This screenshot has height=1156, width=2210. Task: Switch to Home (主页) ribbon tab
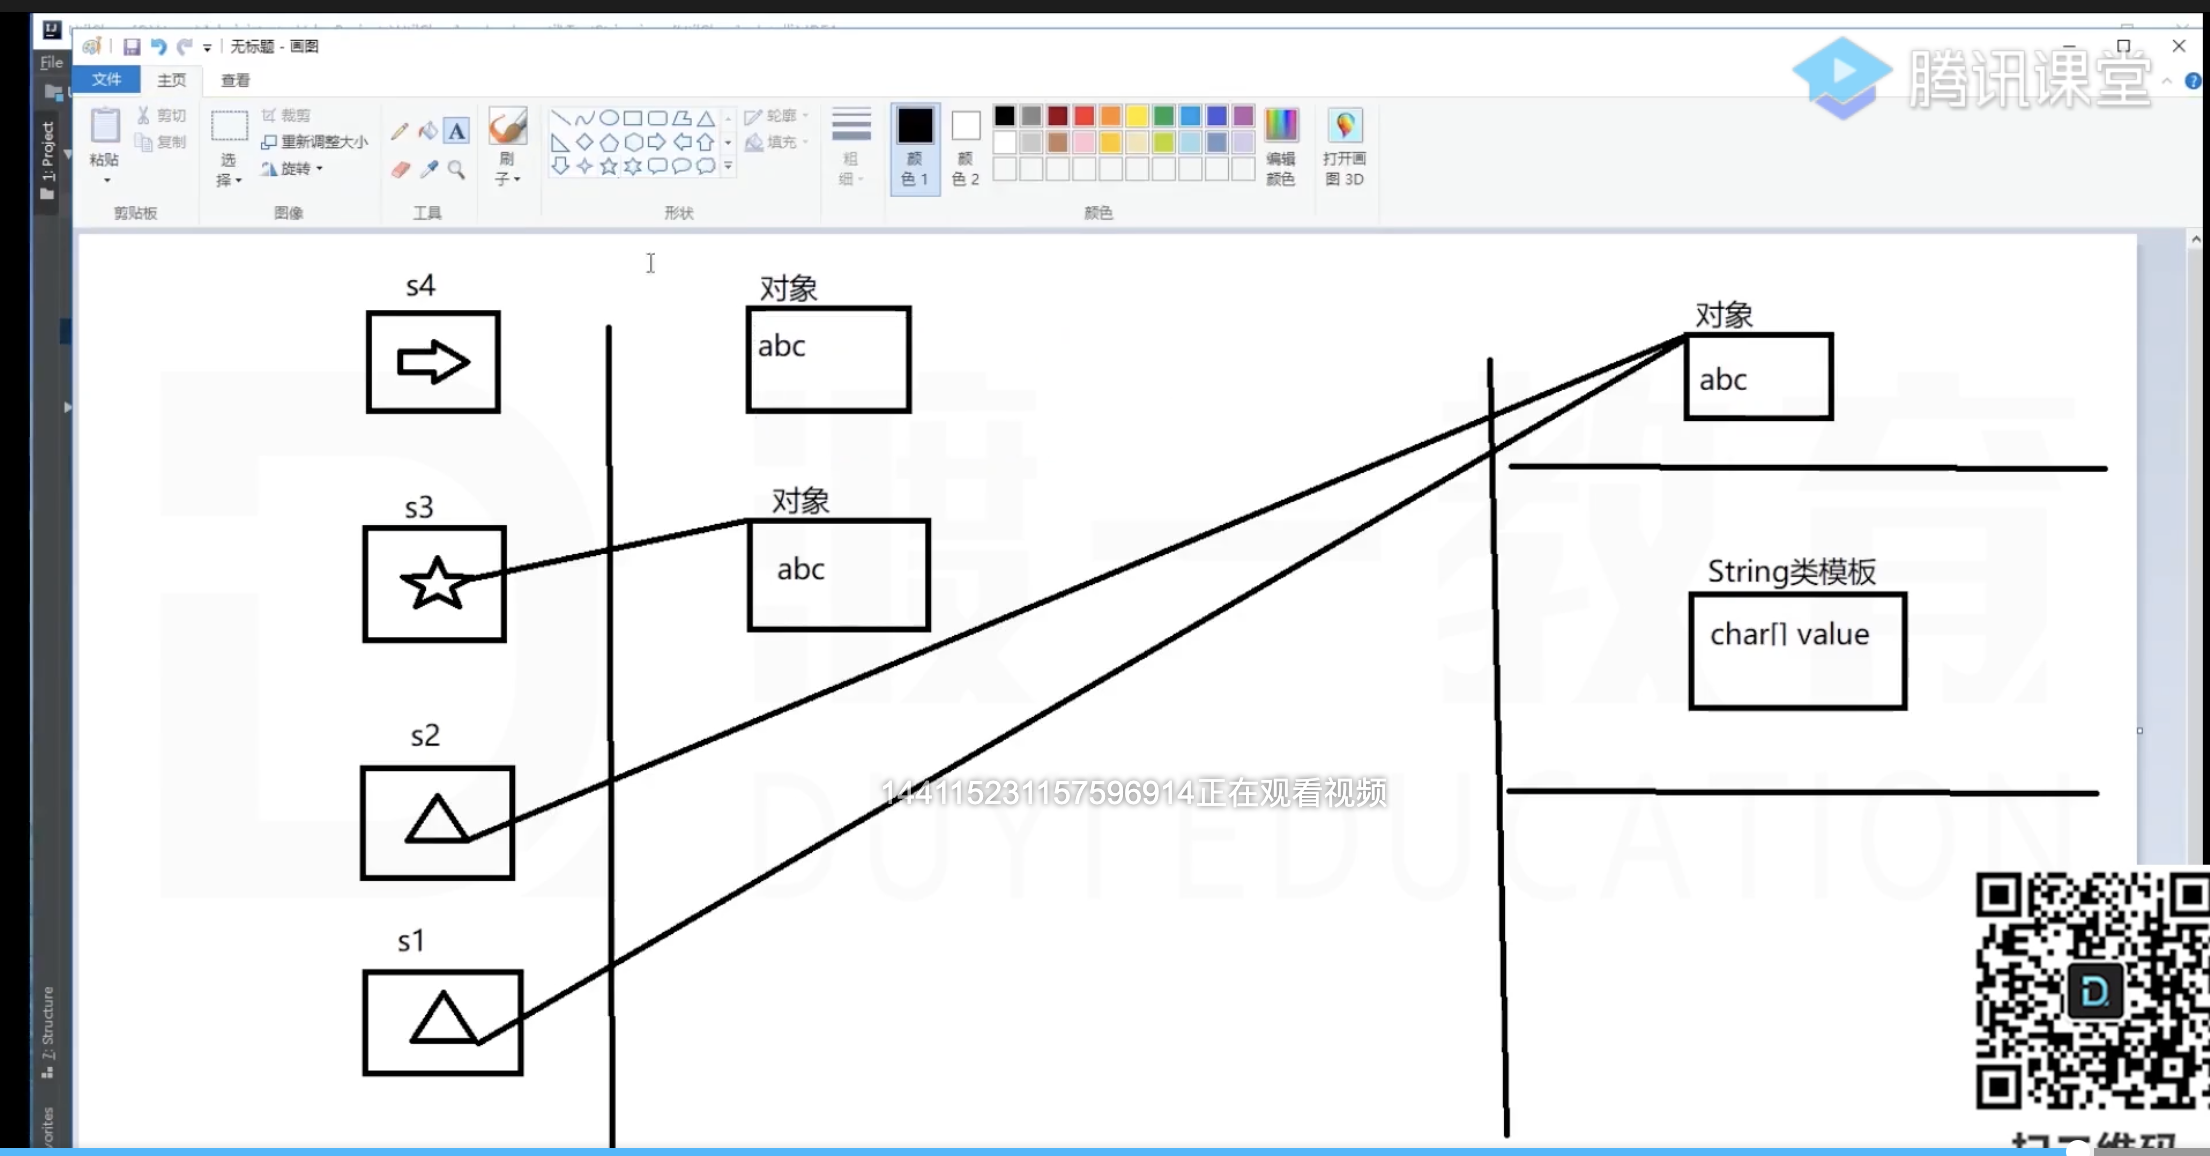[171, 79]
